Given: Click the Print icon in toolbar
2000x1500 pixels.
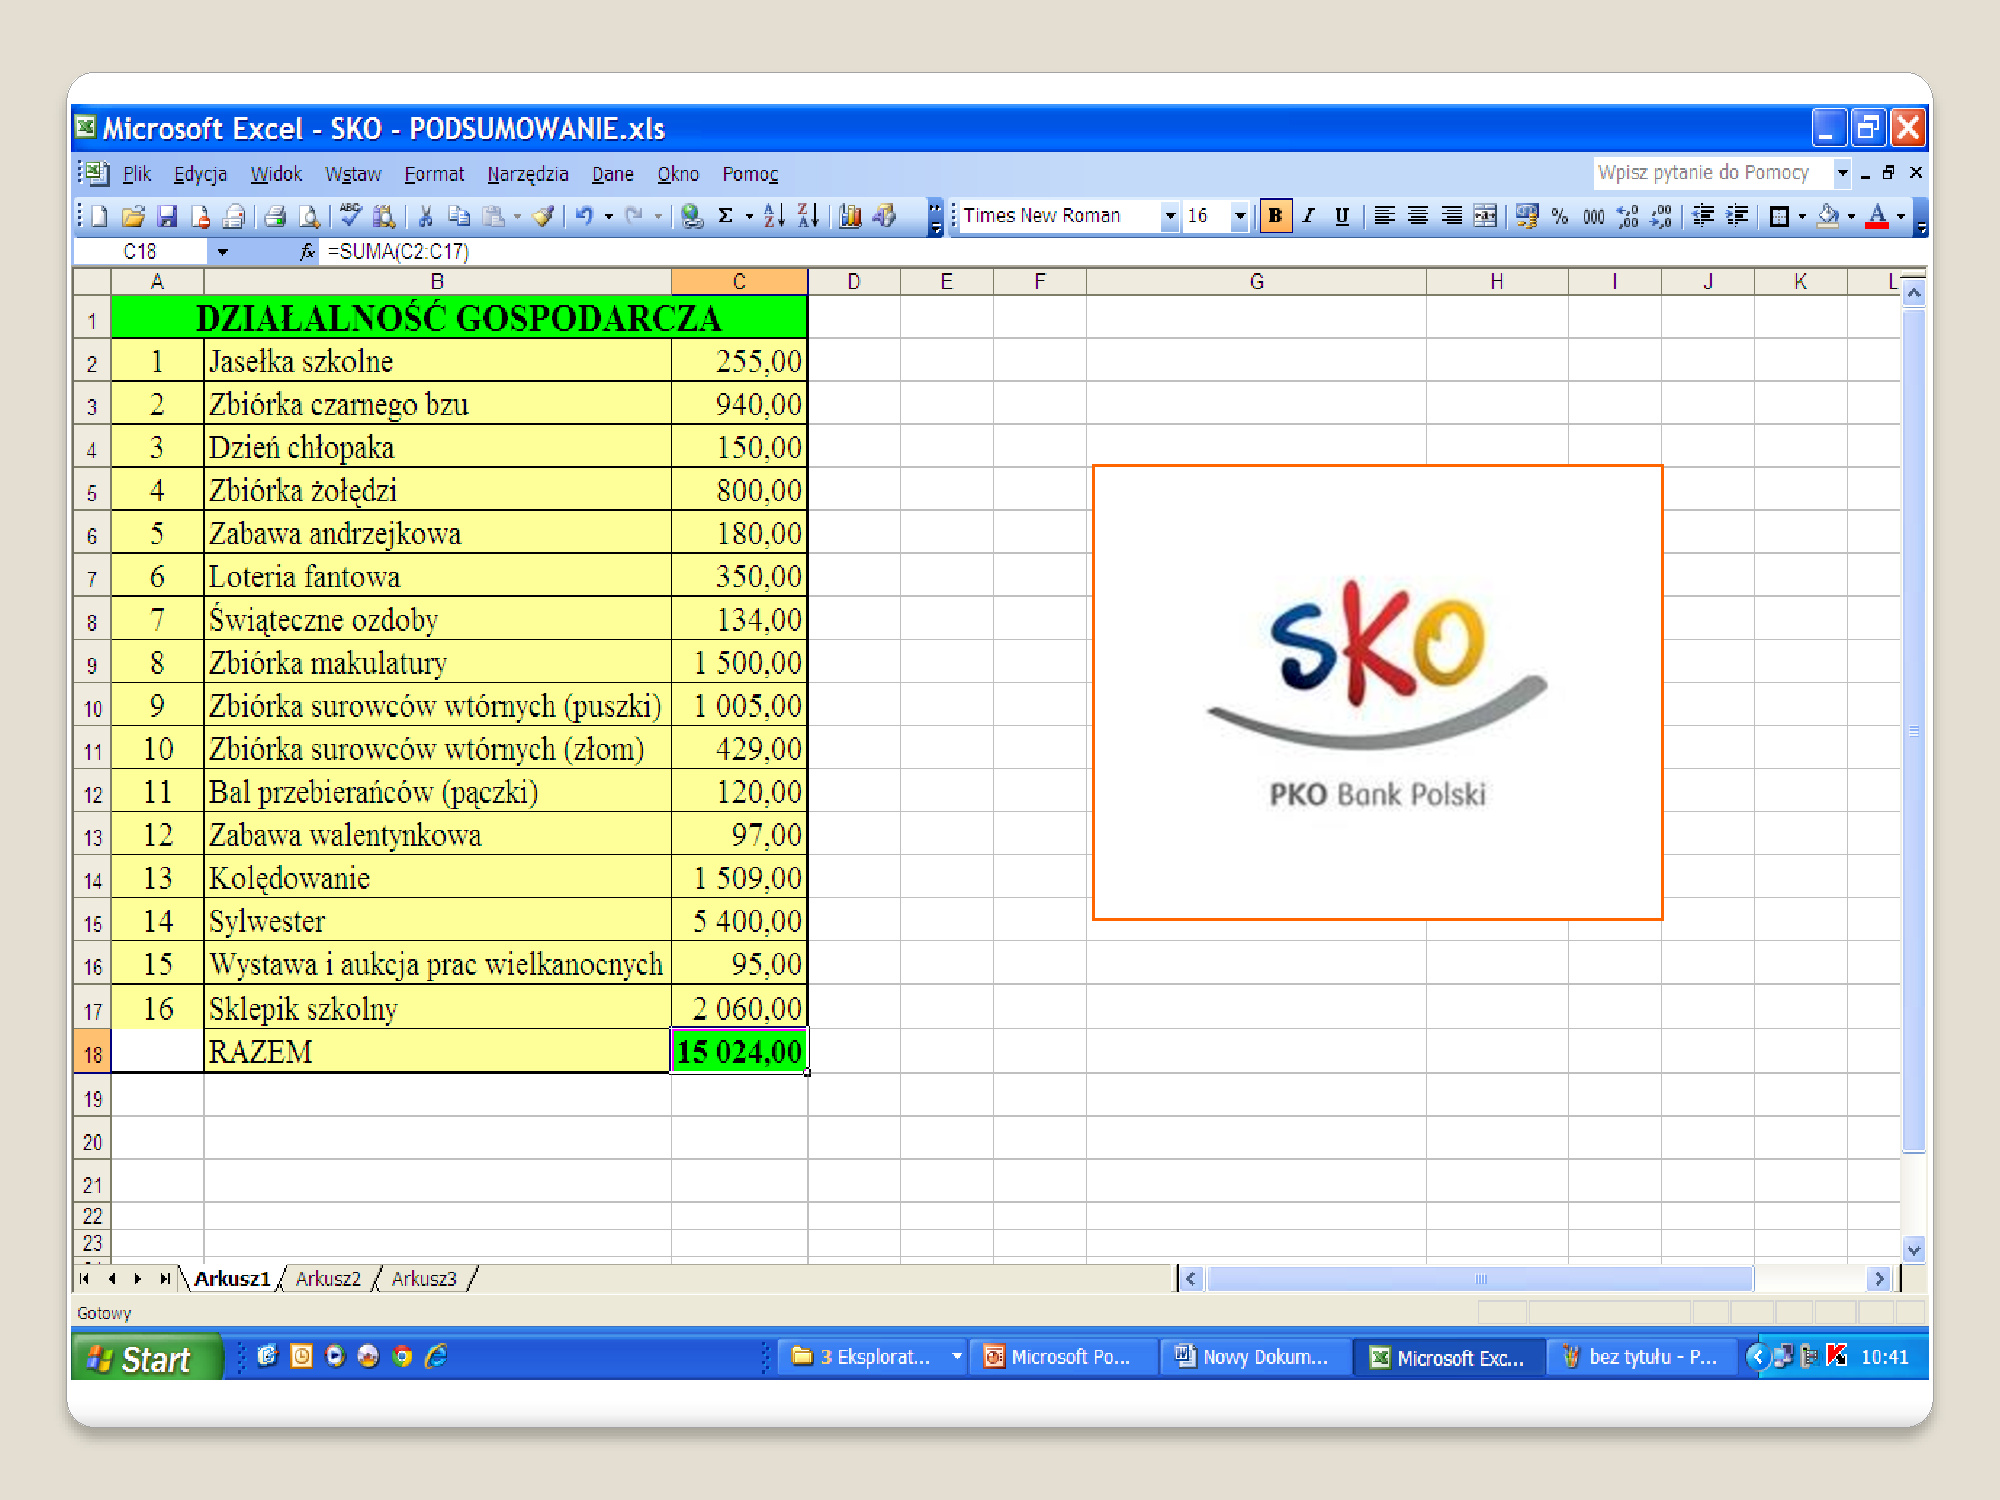Looking at the screenshot, I should tap(276, 216).
